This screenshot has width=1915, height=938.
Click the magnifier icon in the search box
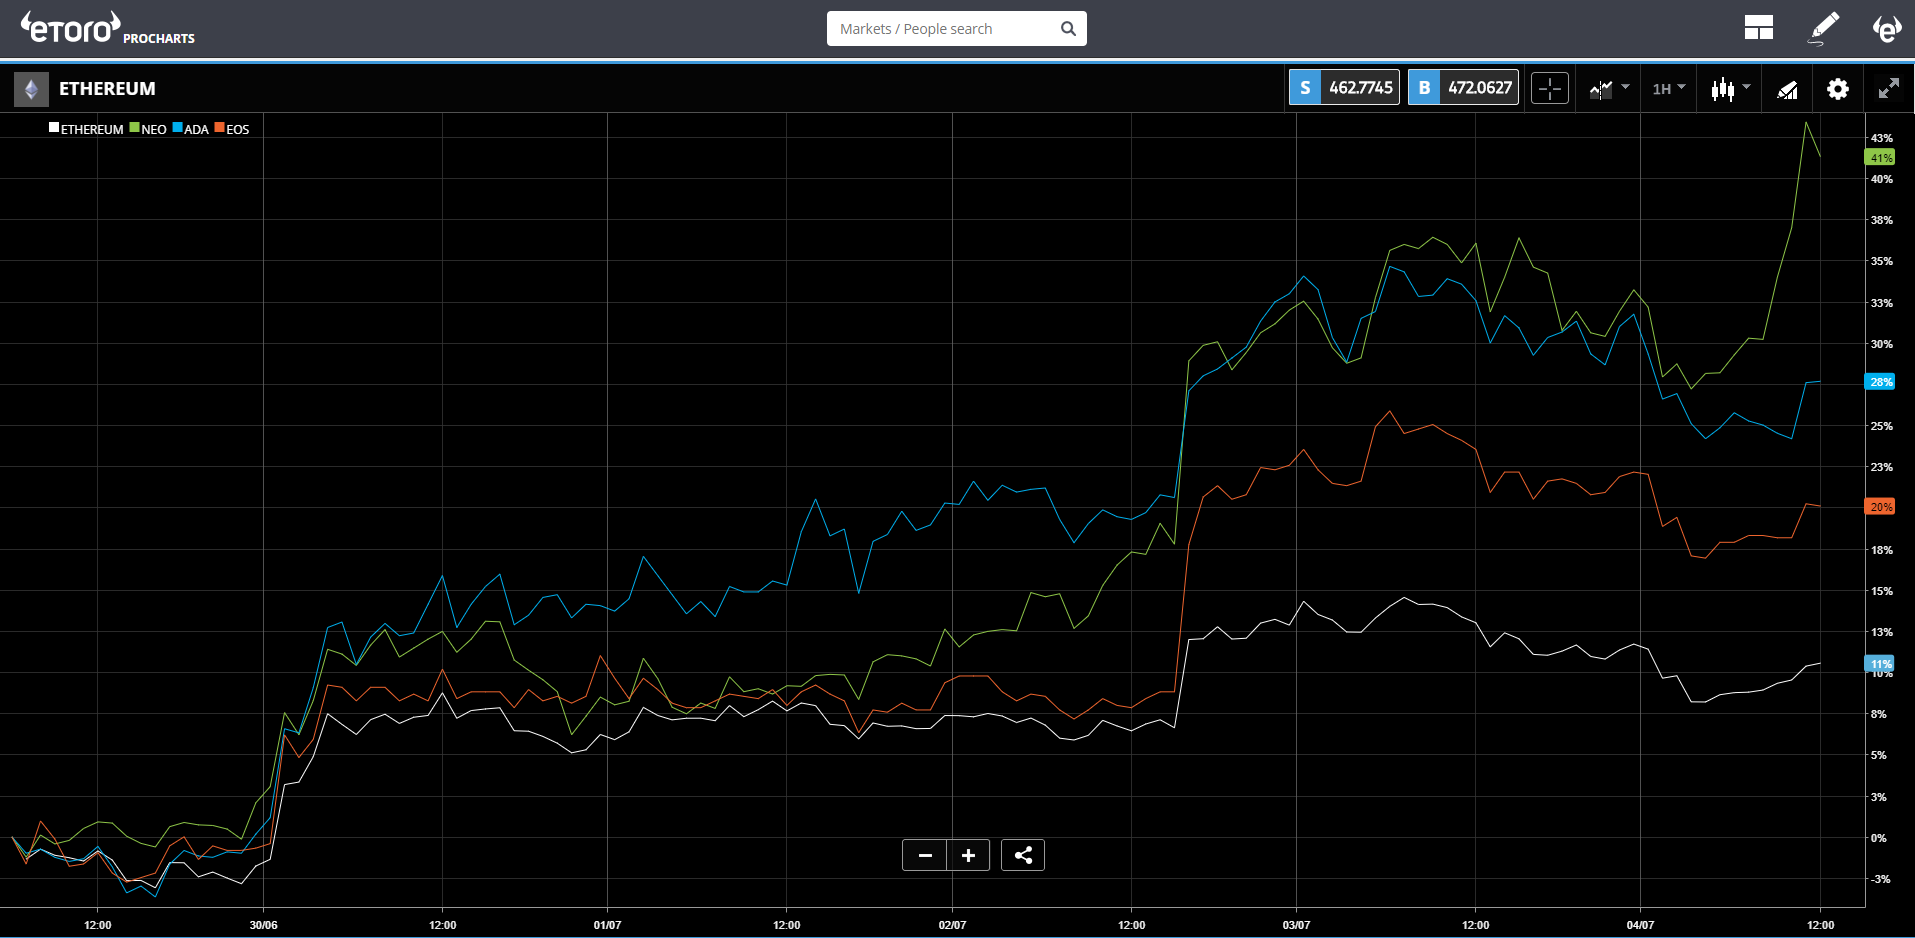click(1068, 29)
